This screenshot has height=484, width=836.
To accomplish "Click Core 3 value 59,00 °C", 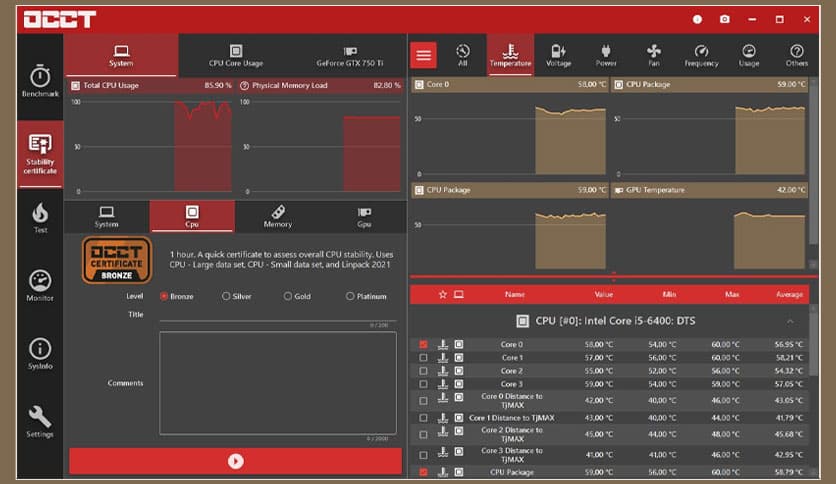I will click(x=599, y=384).
